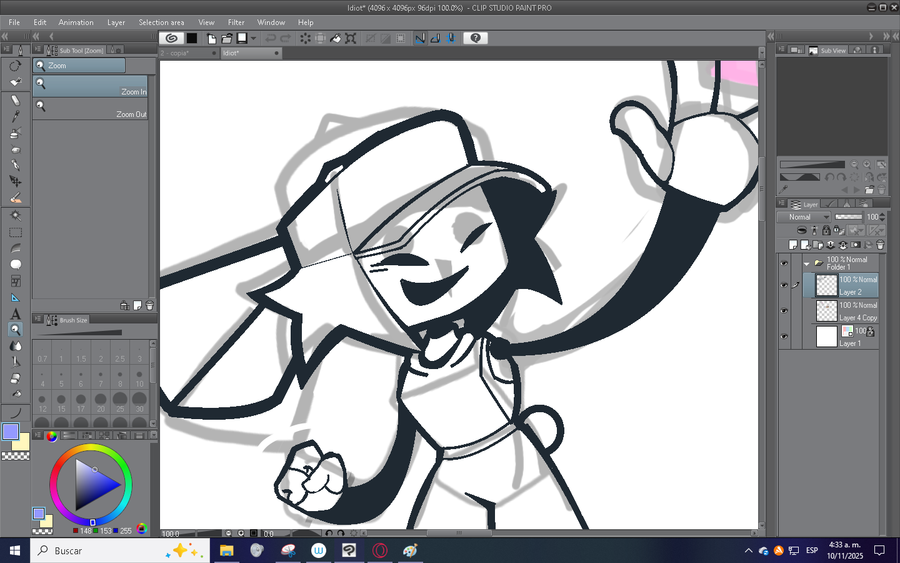Toggle Set as Reference Layer lighthouse icon
Image resolution: width=900 pixels, height=563 pixels.
point(814,230)
